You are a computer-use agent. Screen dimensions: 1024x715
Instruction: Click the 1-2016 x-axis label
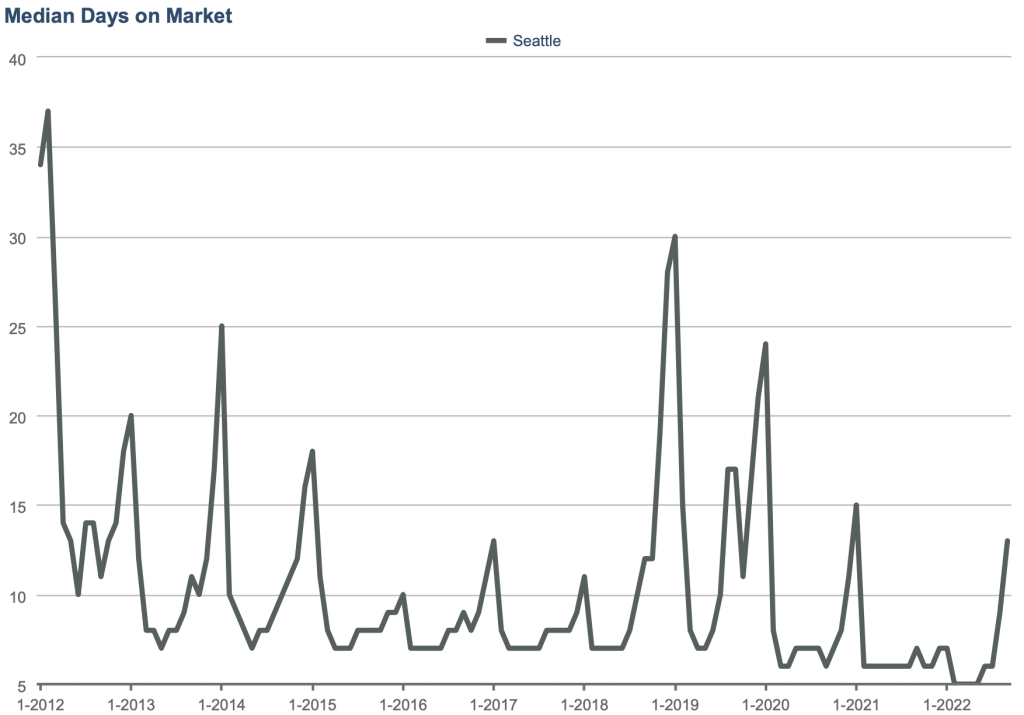[403, 703]
